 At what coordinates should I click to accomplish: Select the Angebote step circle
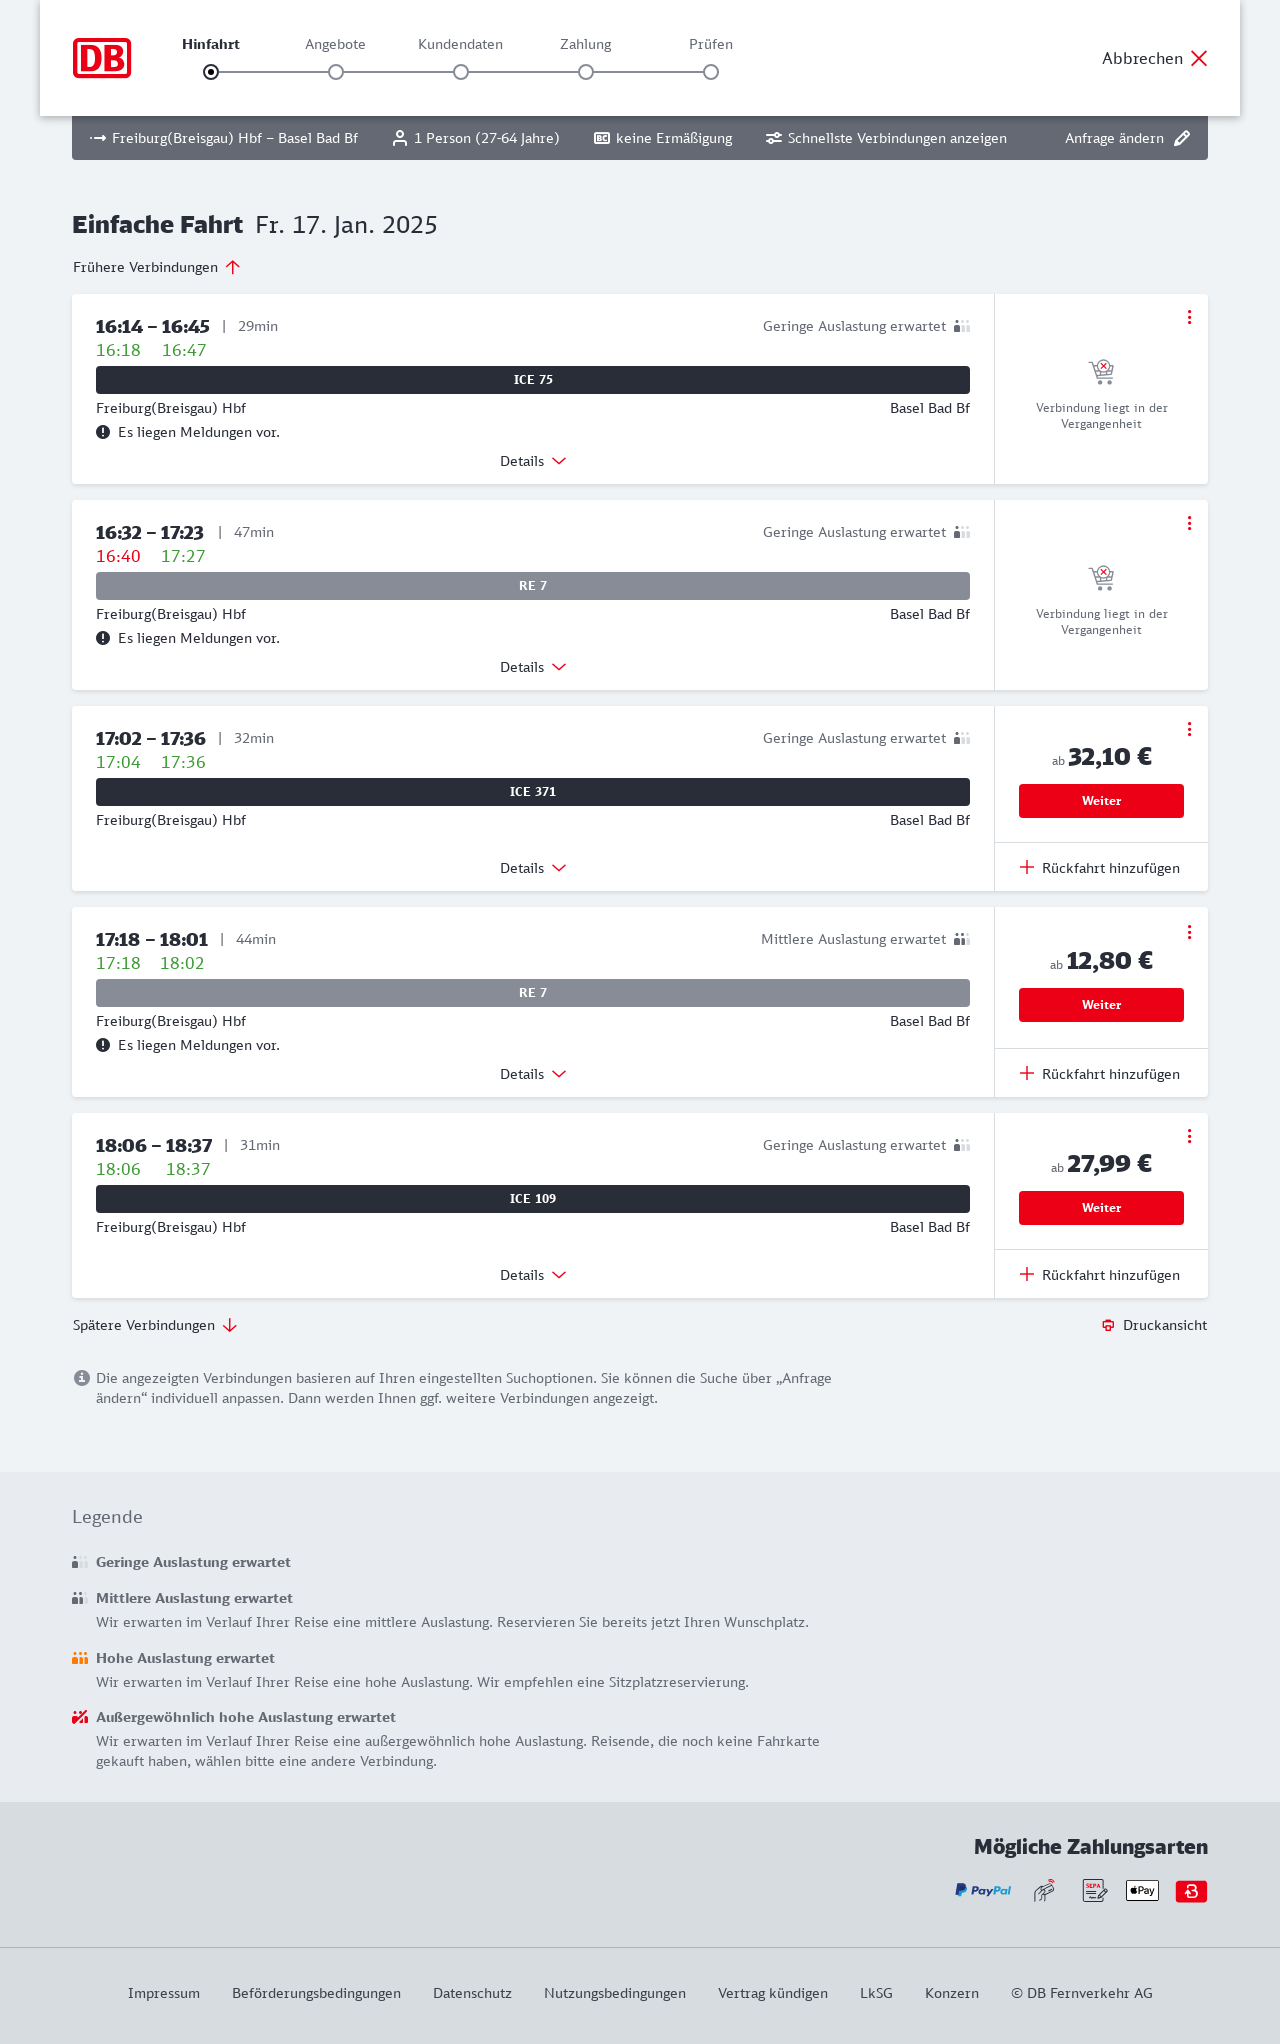[336, 72]
